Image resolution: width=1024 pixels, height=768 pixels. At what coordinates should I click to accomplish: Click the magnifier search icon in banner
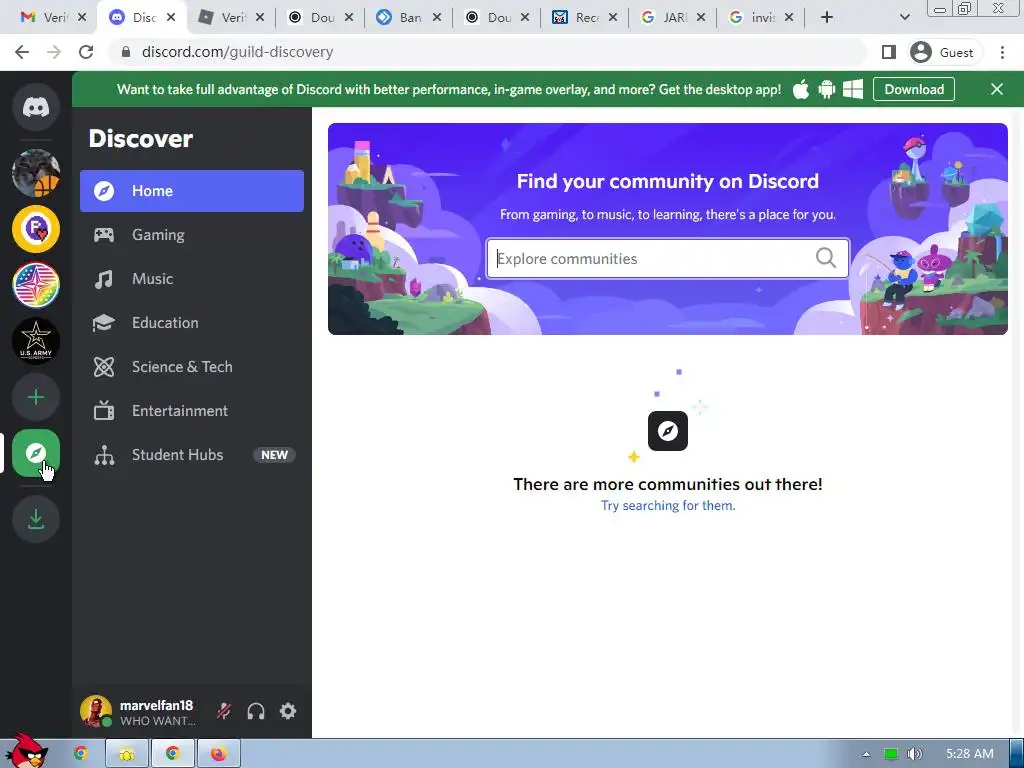pos(825,258)
